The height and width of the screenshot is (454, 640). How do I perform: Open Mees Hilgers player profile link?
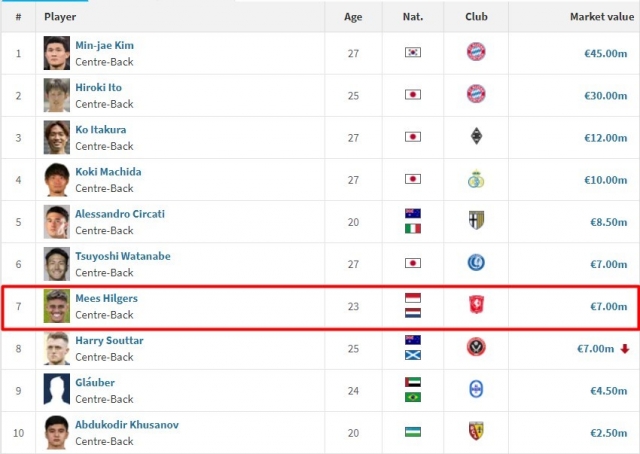pyautogui.click(x=107, y=298)
